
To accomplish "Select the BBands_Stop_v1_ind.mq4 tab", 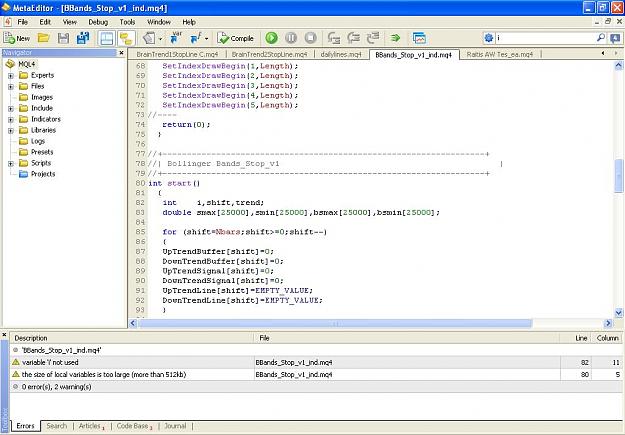I will 414,55.
